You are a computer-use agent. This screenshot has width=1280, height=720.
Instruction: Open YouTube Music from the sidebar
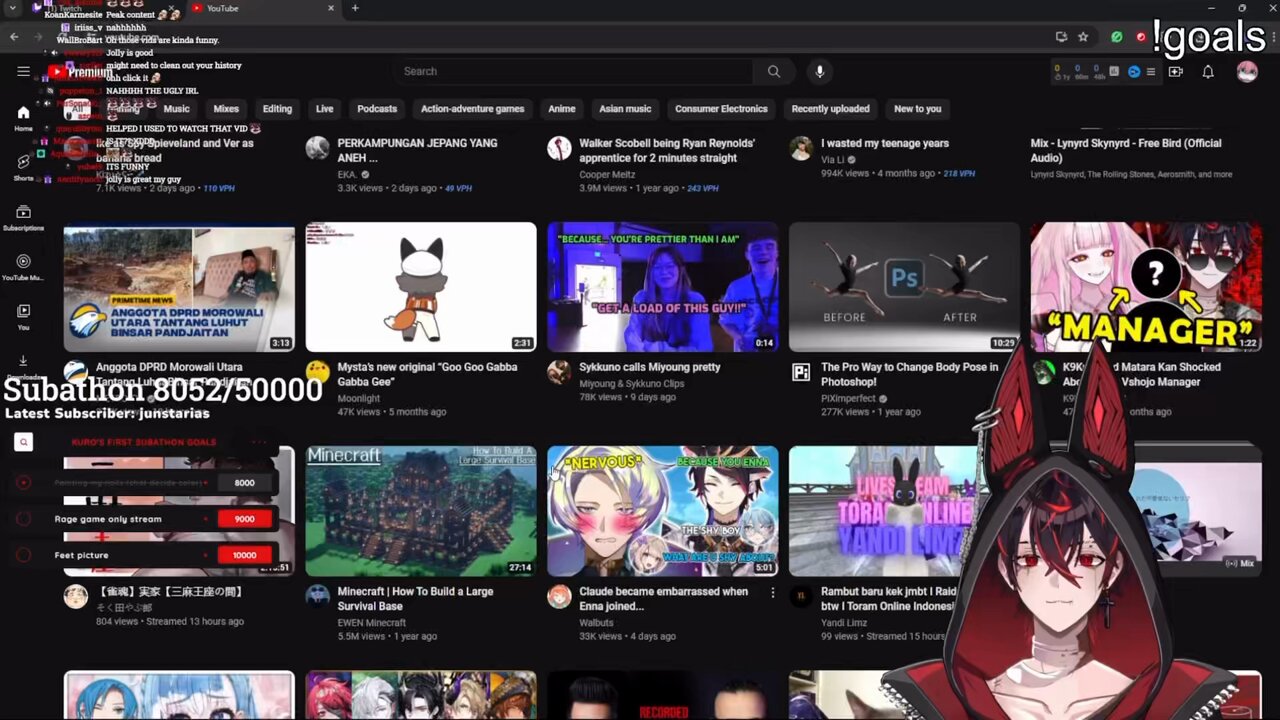click(23, 267)
